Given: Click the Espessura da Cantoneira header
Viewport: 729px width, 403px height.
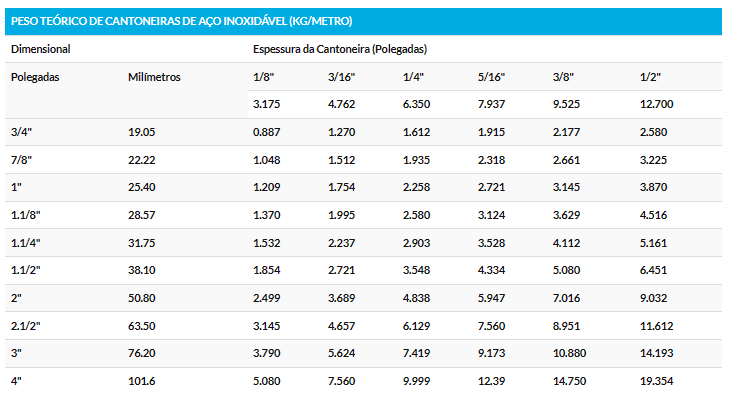Looking at the screenshot, I should (x=340, y=49).
